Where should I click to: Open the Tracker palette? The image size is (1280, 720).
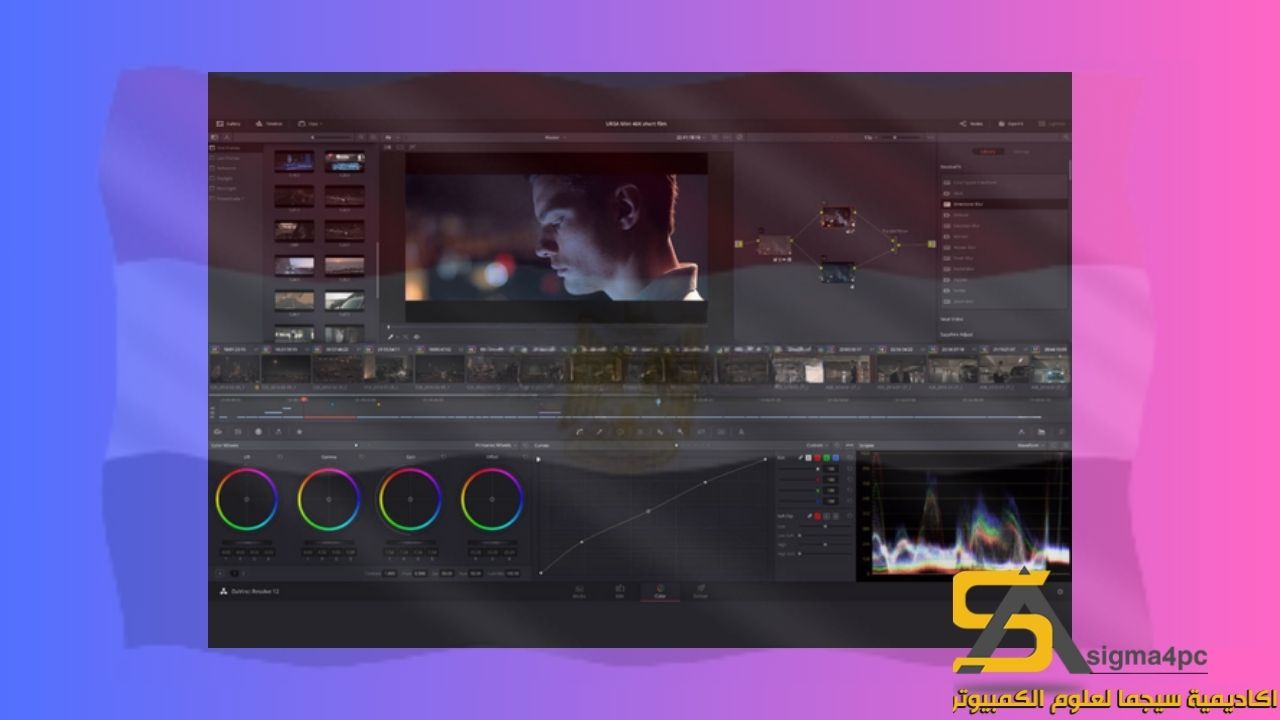coord(640,431)
